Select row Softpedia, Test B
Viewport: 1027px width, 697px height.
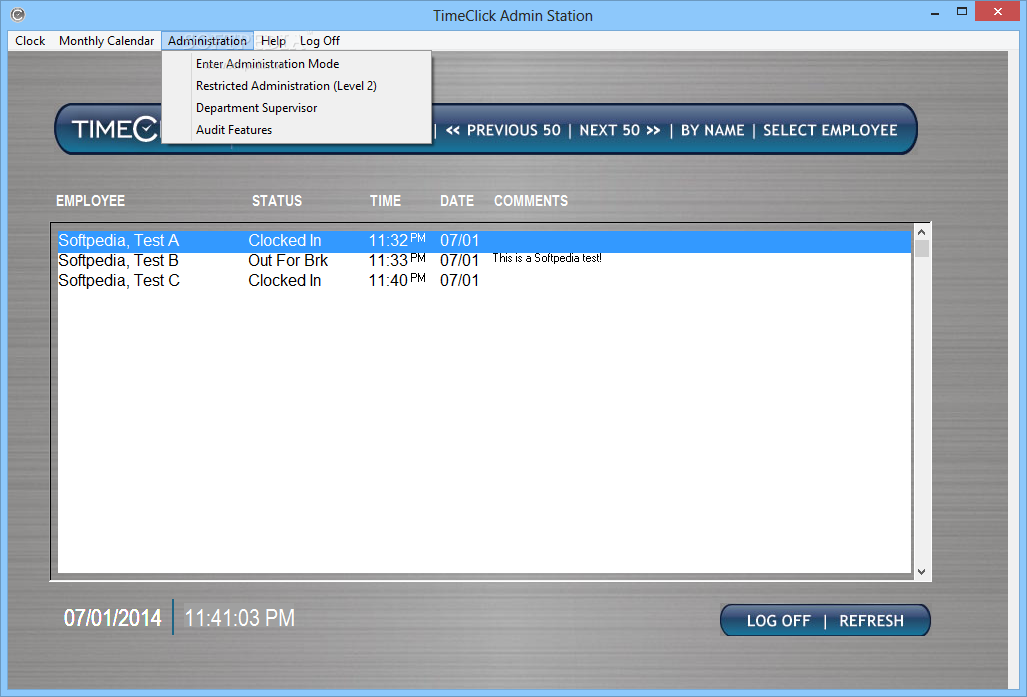click(x=484, y=261)
